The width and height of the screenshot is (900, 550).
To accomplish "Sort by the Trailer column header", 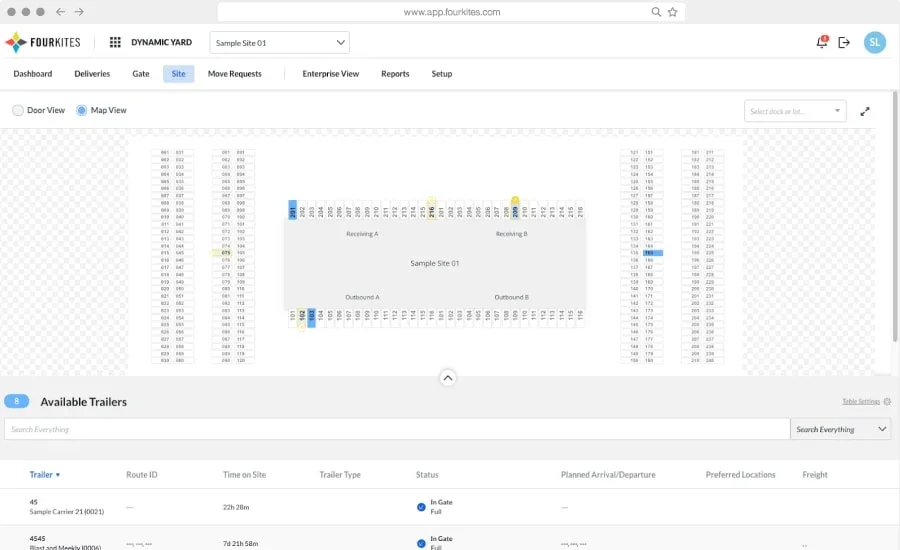I will [45, 475].
